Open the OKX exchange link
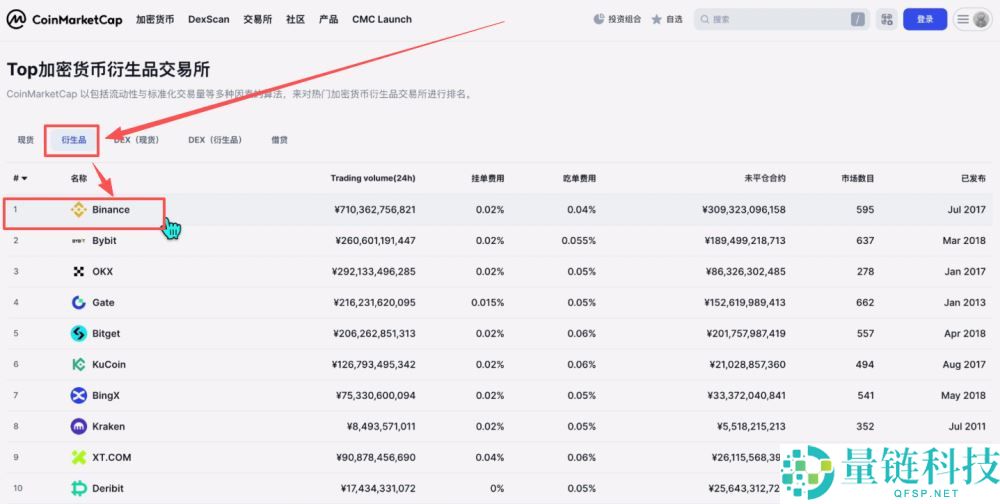This screenshot has width=1000, height=504. point(102,272)
